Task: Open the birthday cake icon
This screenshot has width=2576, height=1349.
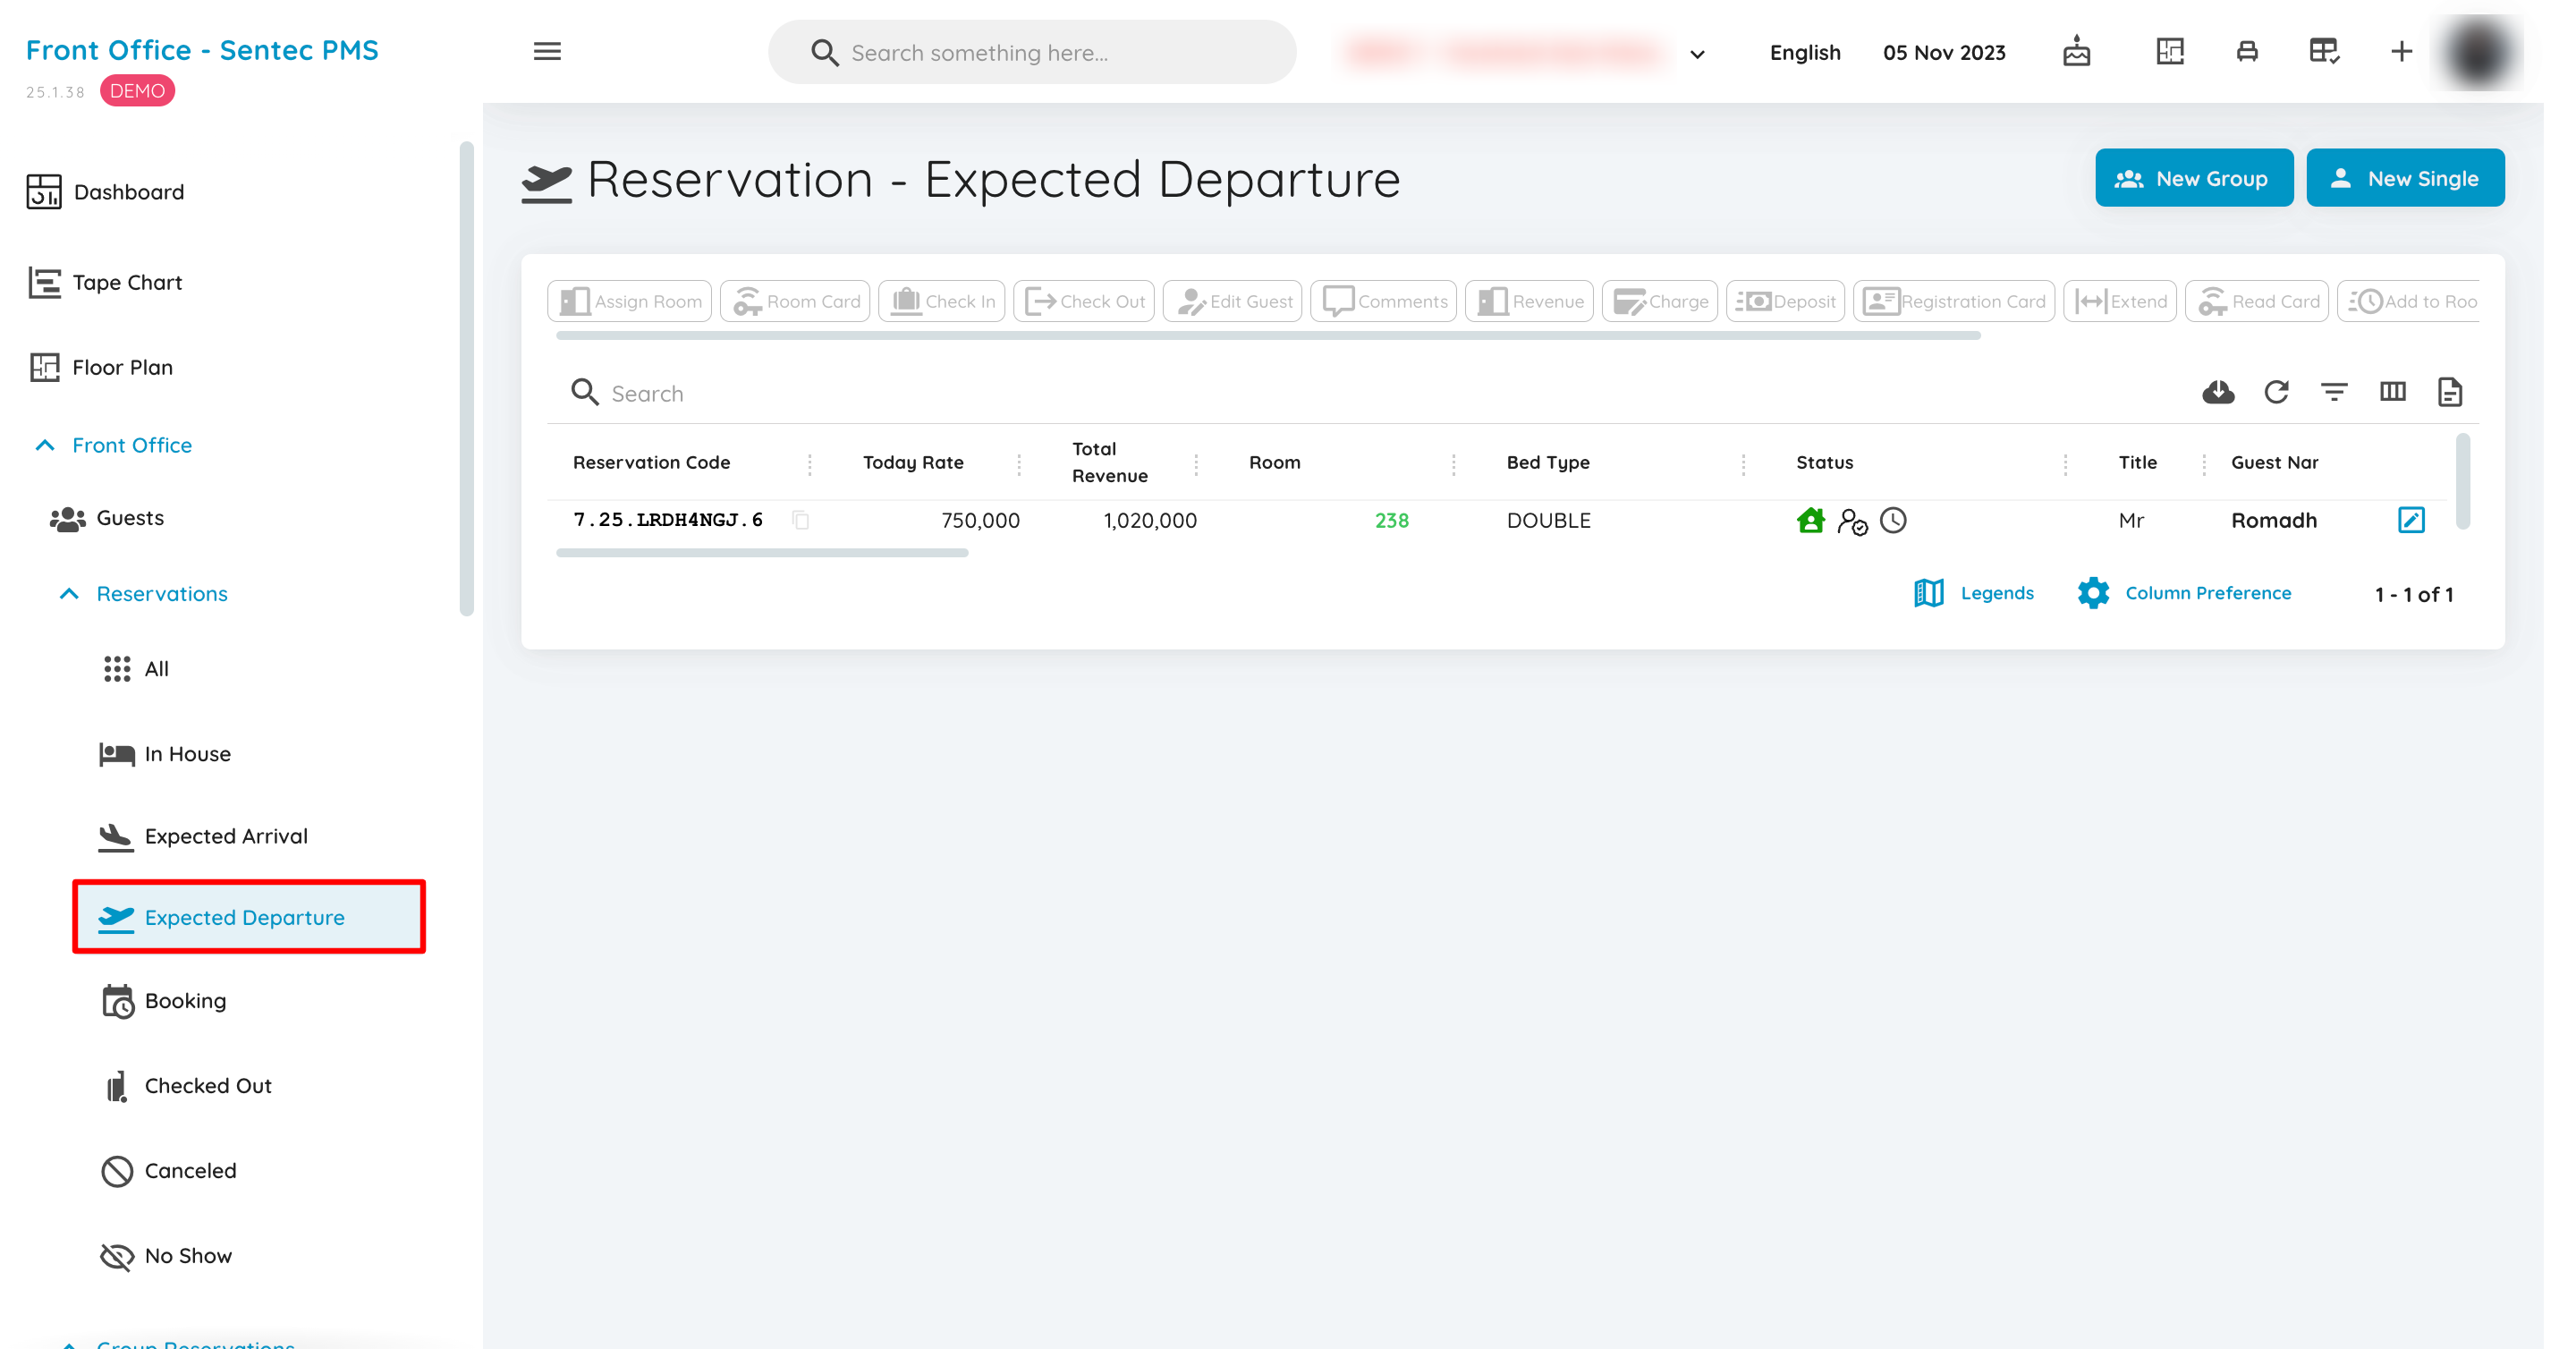Action: click(x=2076, y=51)
